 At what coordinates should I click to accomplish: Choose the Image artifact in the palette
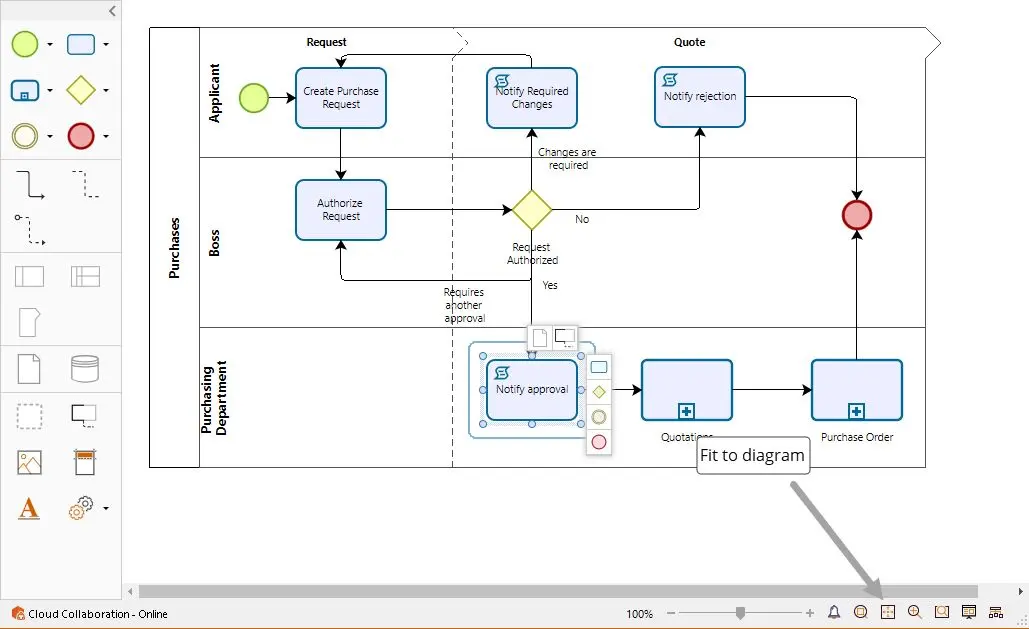(29, 463)
